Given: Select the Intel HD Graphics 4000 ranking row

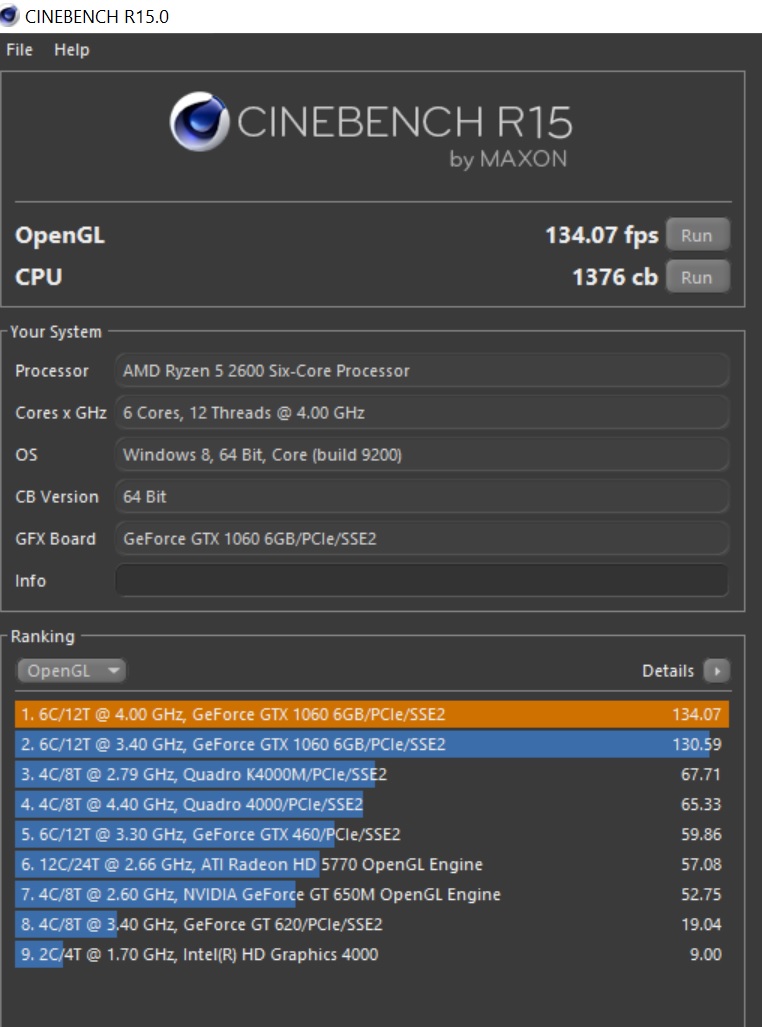Looking at the screenshot, I should click(371, 954).
